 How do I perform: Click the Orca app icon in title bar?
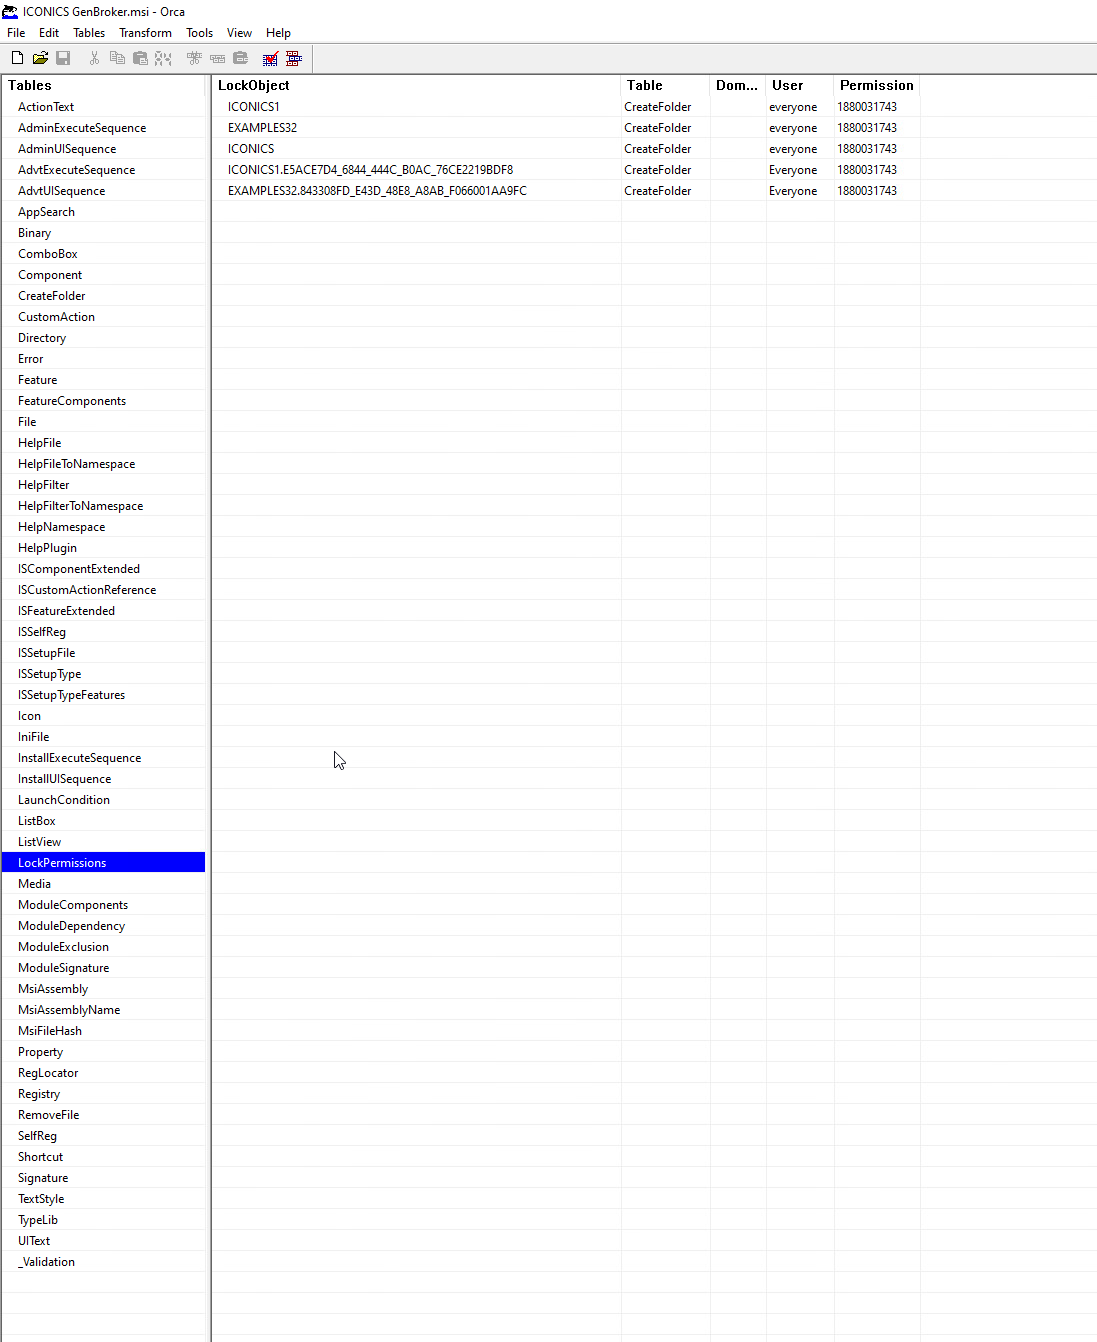tap(10, 11)
